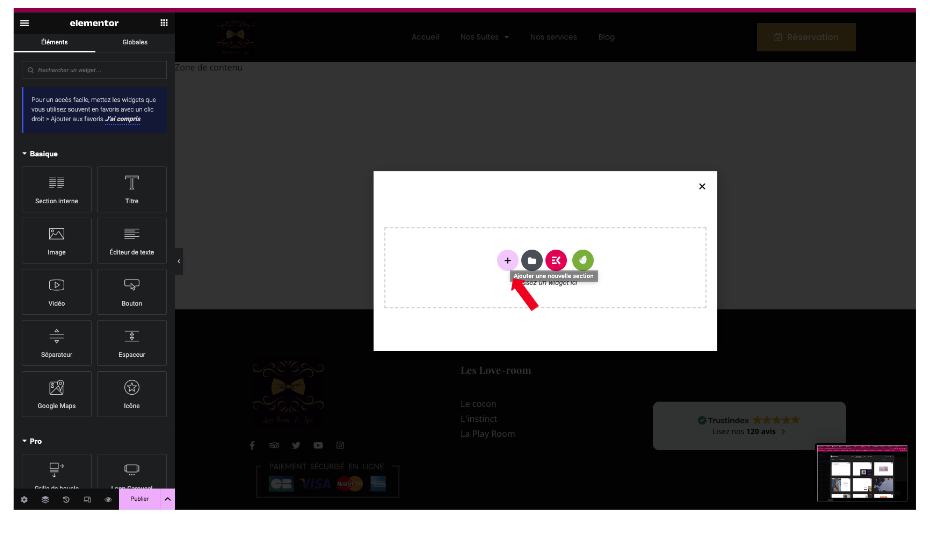The height and width of the screenshot is (539, 946).
Task: Click the widget search field
Action: coord(95,70)
